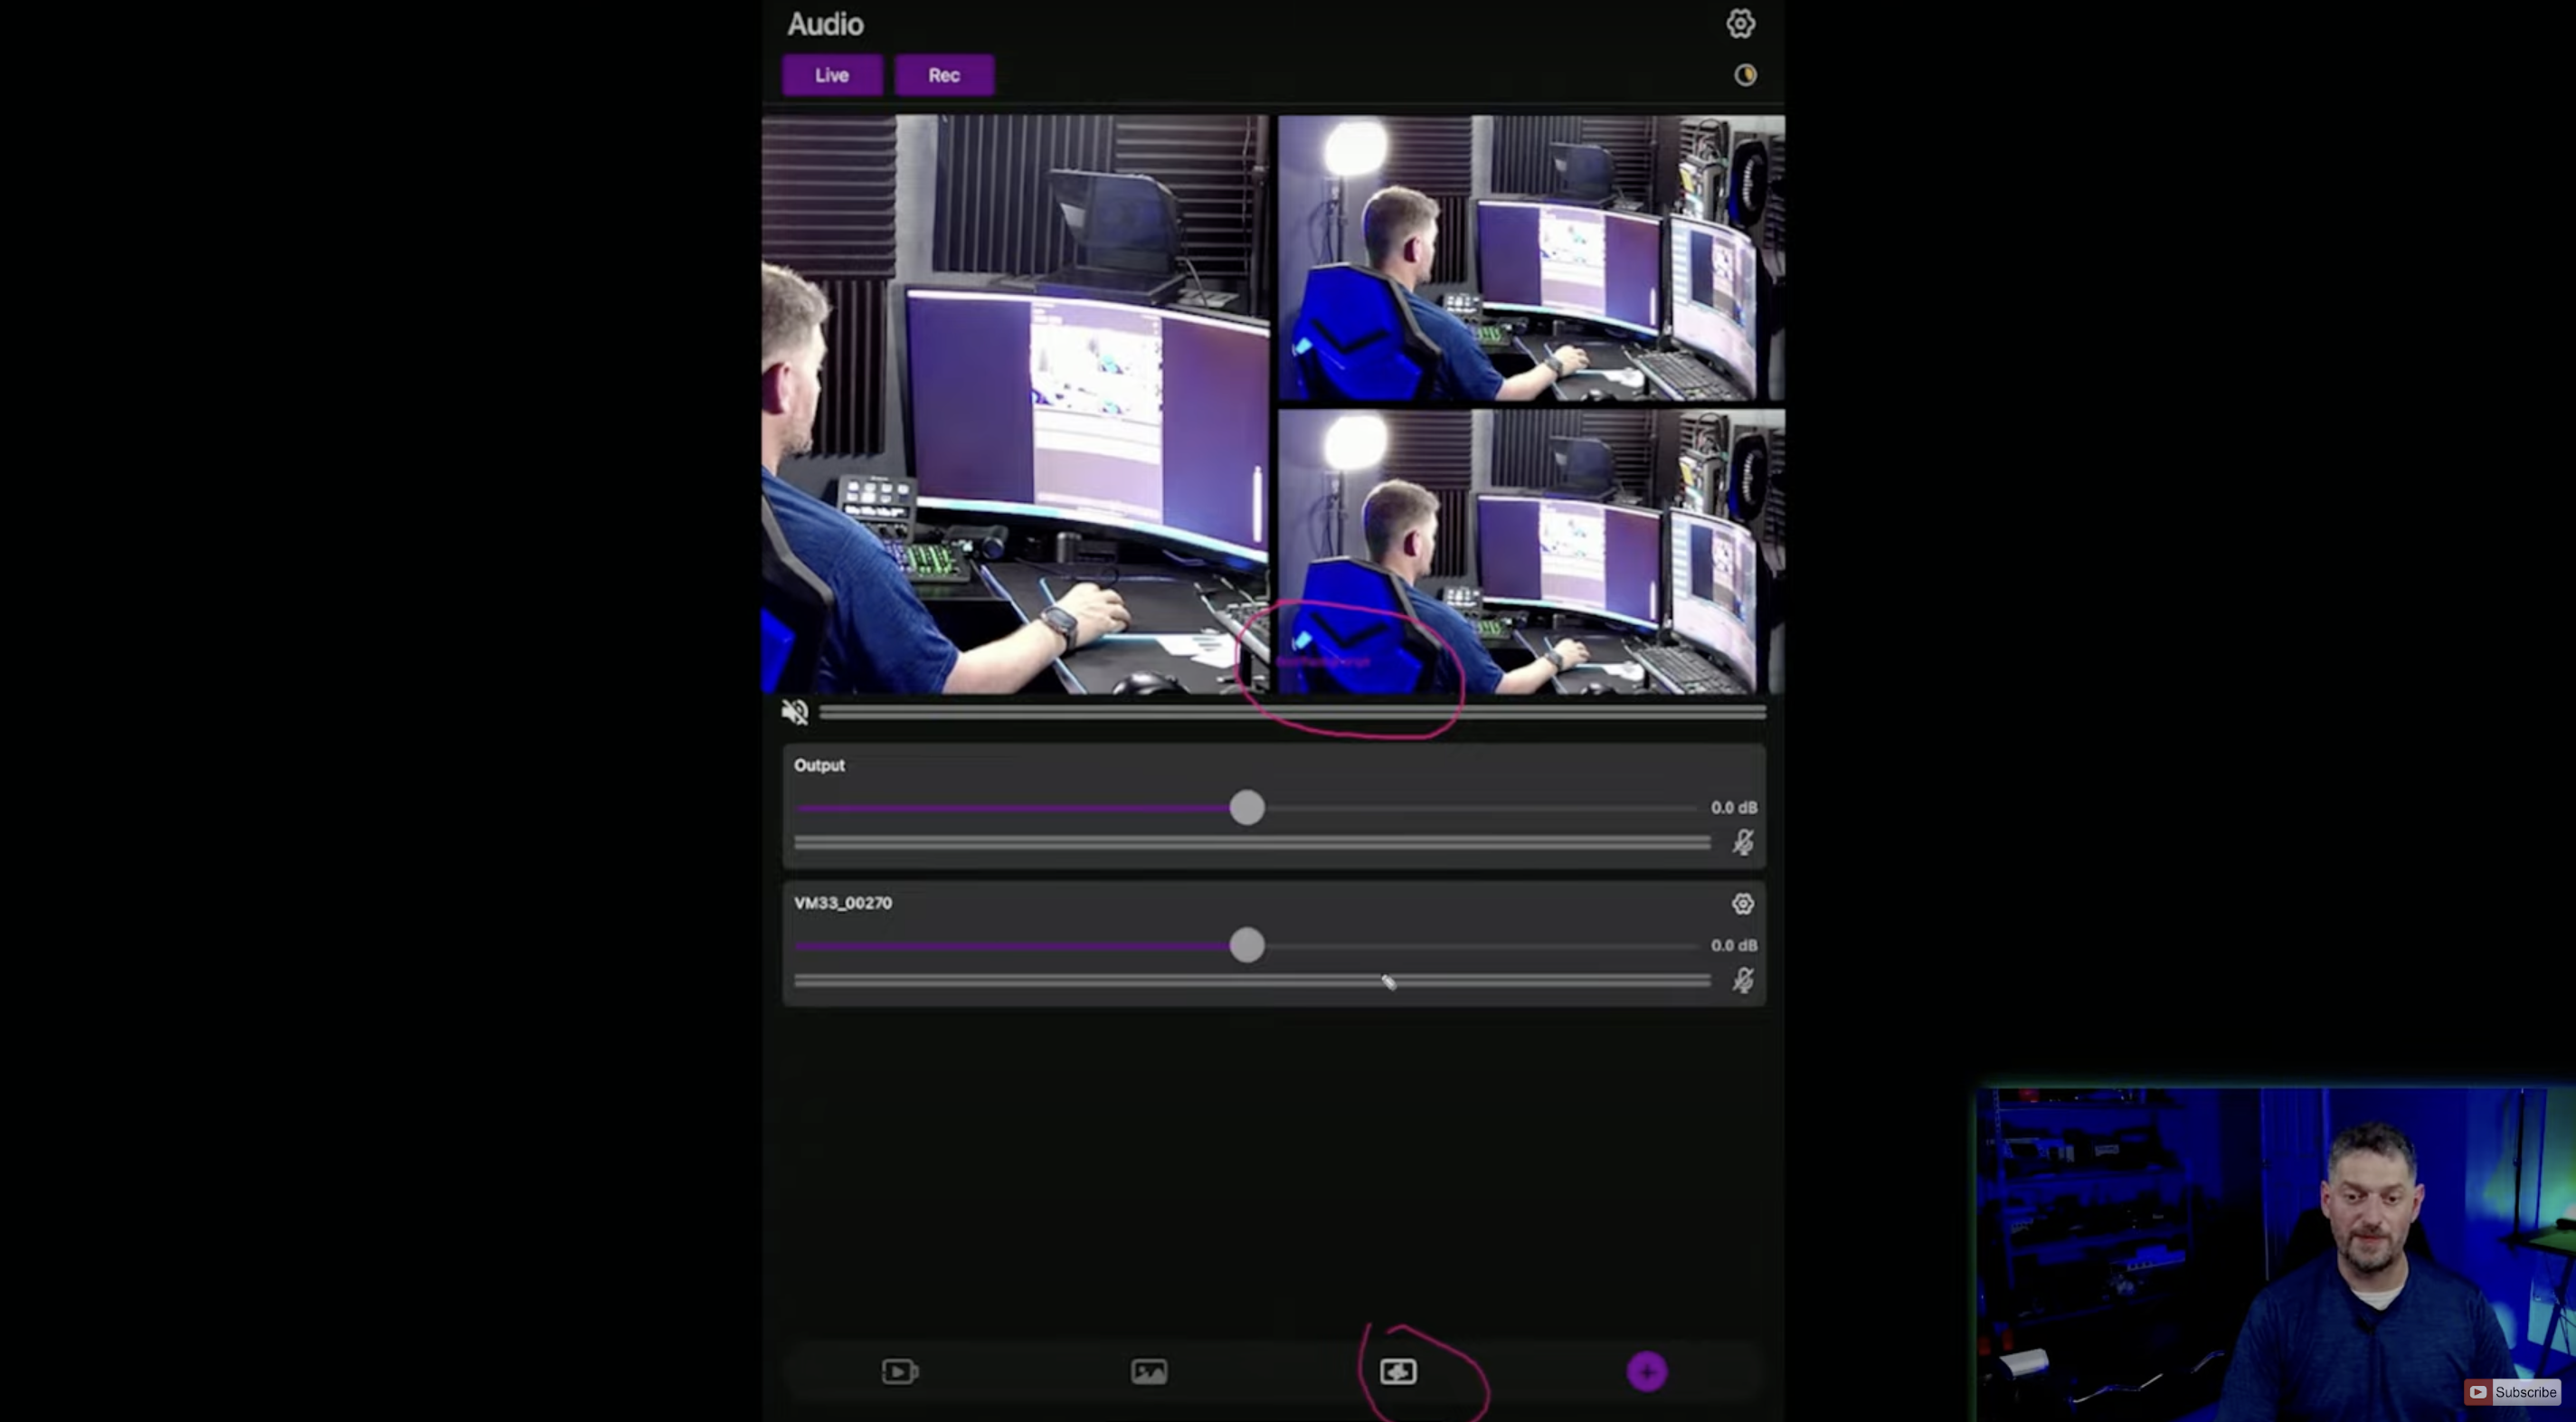The height and width of the screenshot is (1422, 2576).
Task: Start streaming with the Live button
Action: (x=832, y=75)
